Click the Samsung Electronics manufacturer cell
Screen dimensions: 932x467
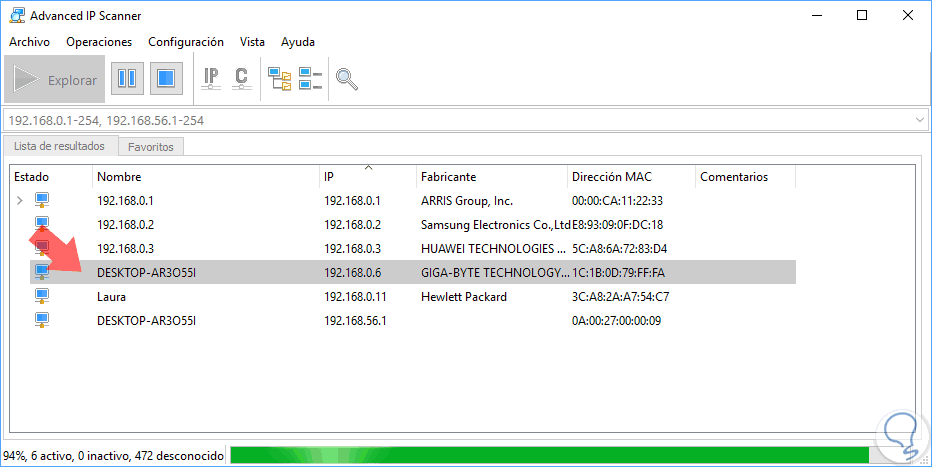(x=495, y=225)
